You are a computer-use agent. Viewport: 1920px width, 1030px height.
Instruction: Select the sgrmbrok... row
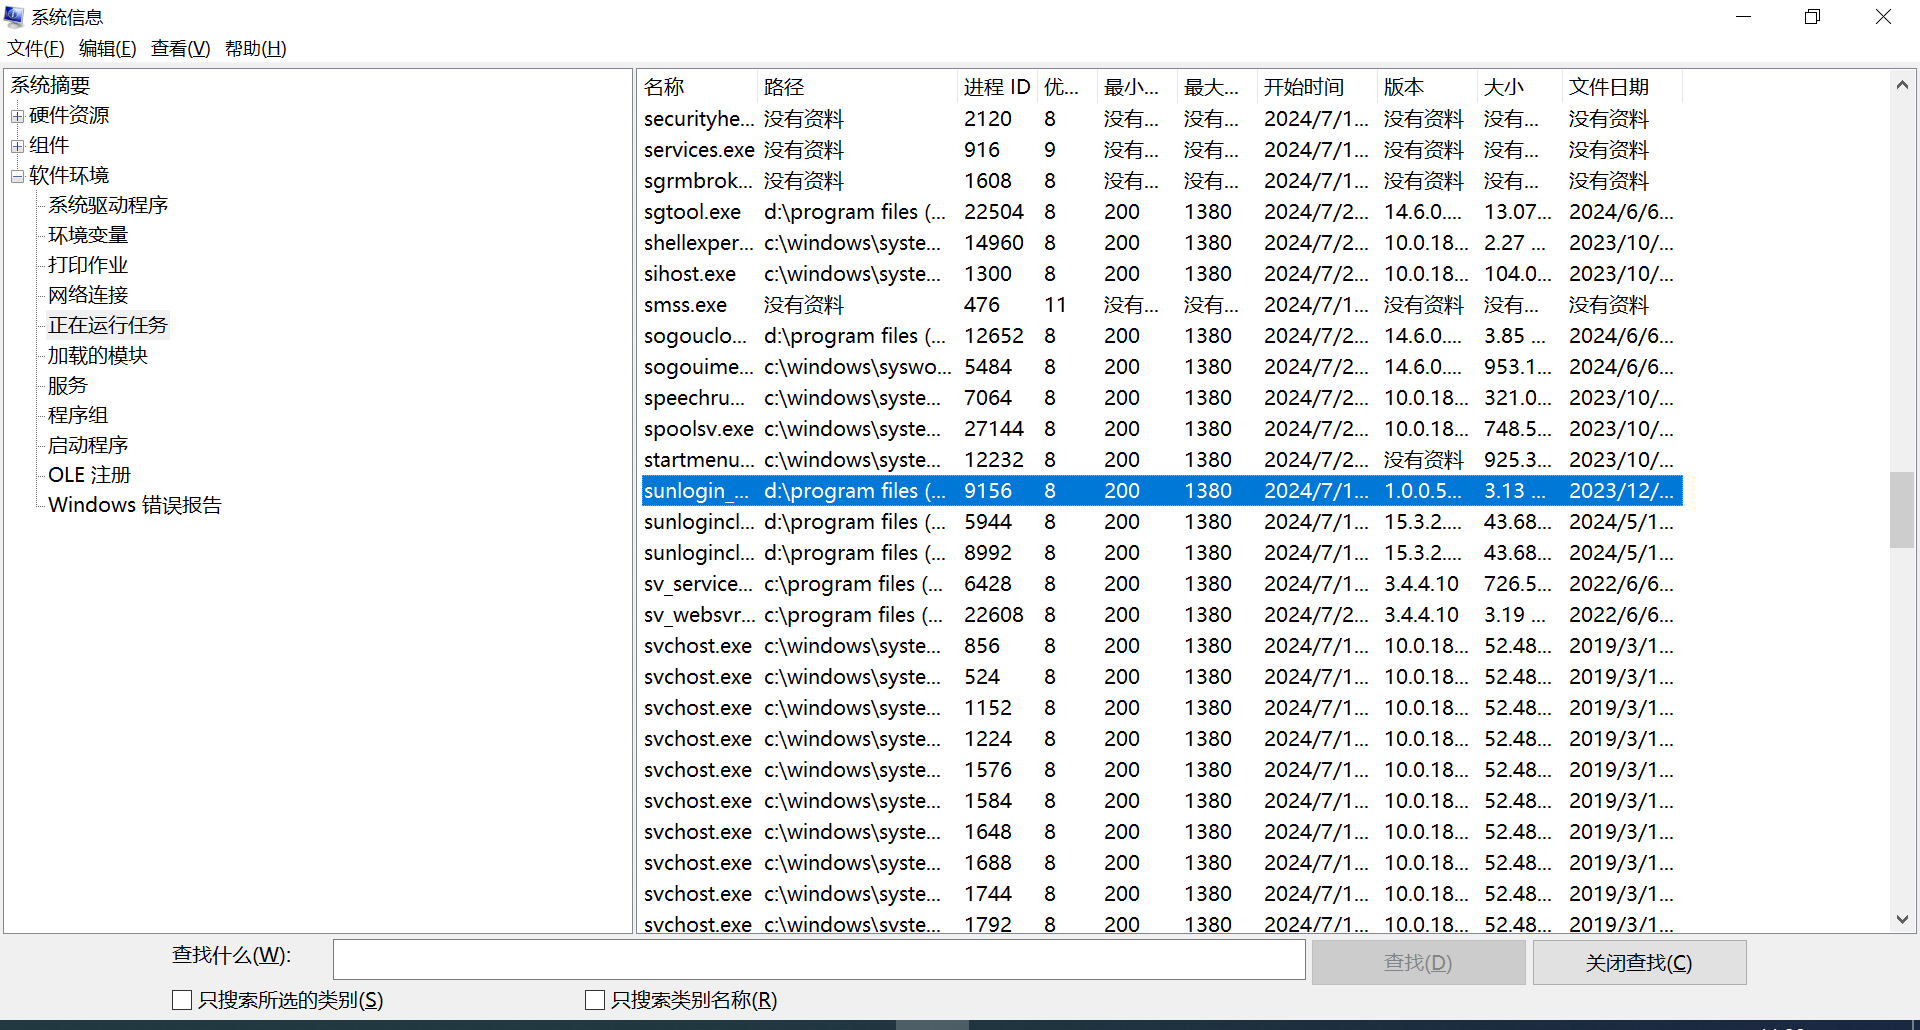point(1161,181)
